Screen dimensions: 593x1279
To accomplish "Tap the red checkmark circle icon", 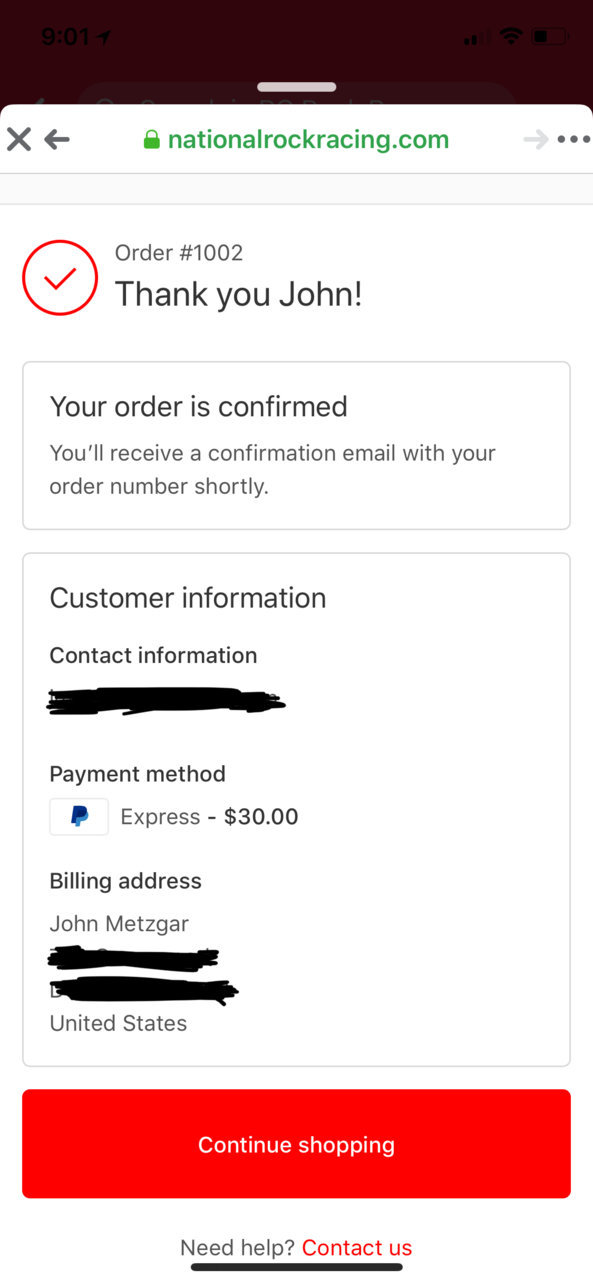I will pyautogui.click(x=60, y=278).
